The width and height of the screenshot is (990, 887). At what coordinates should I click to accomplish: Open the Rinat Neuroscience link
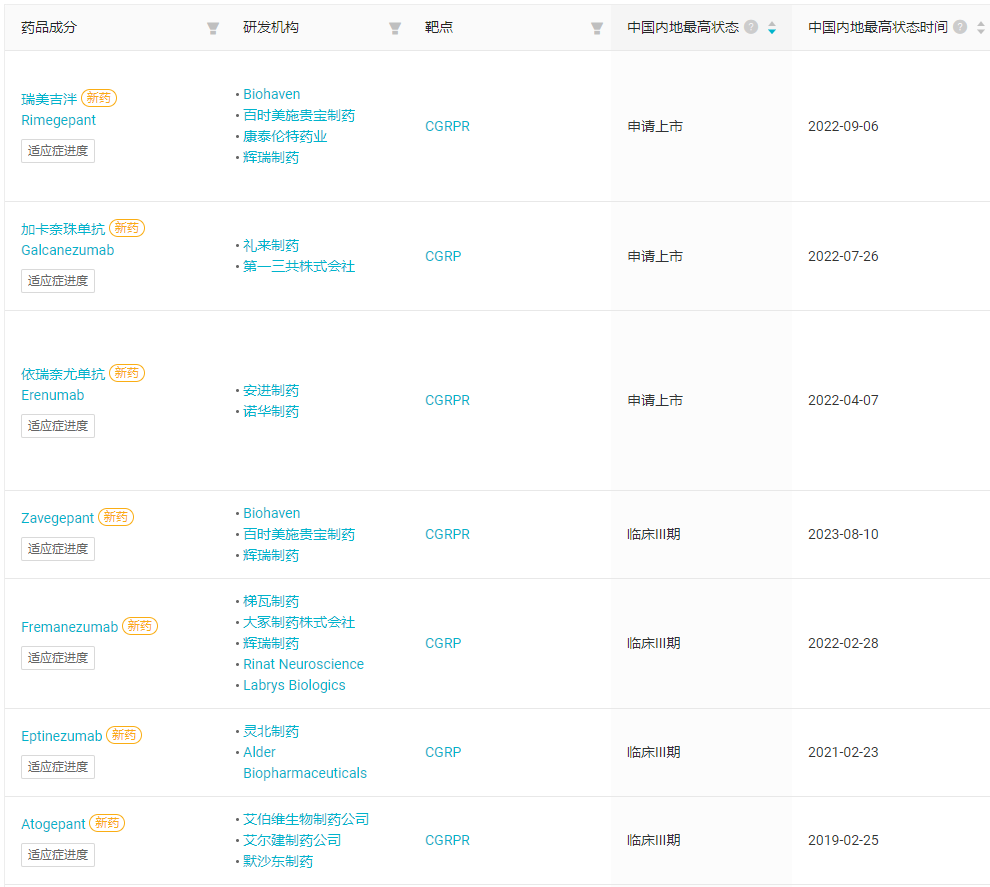(303, 664)
